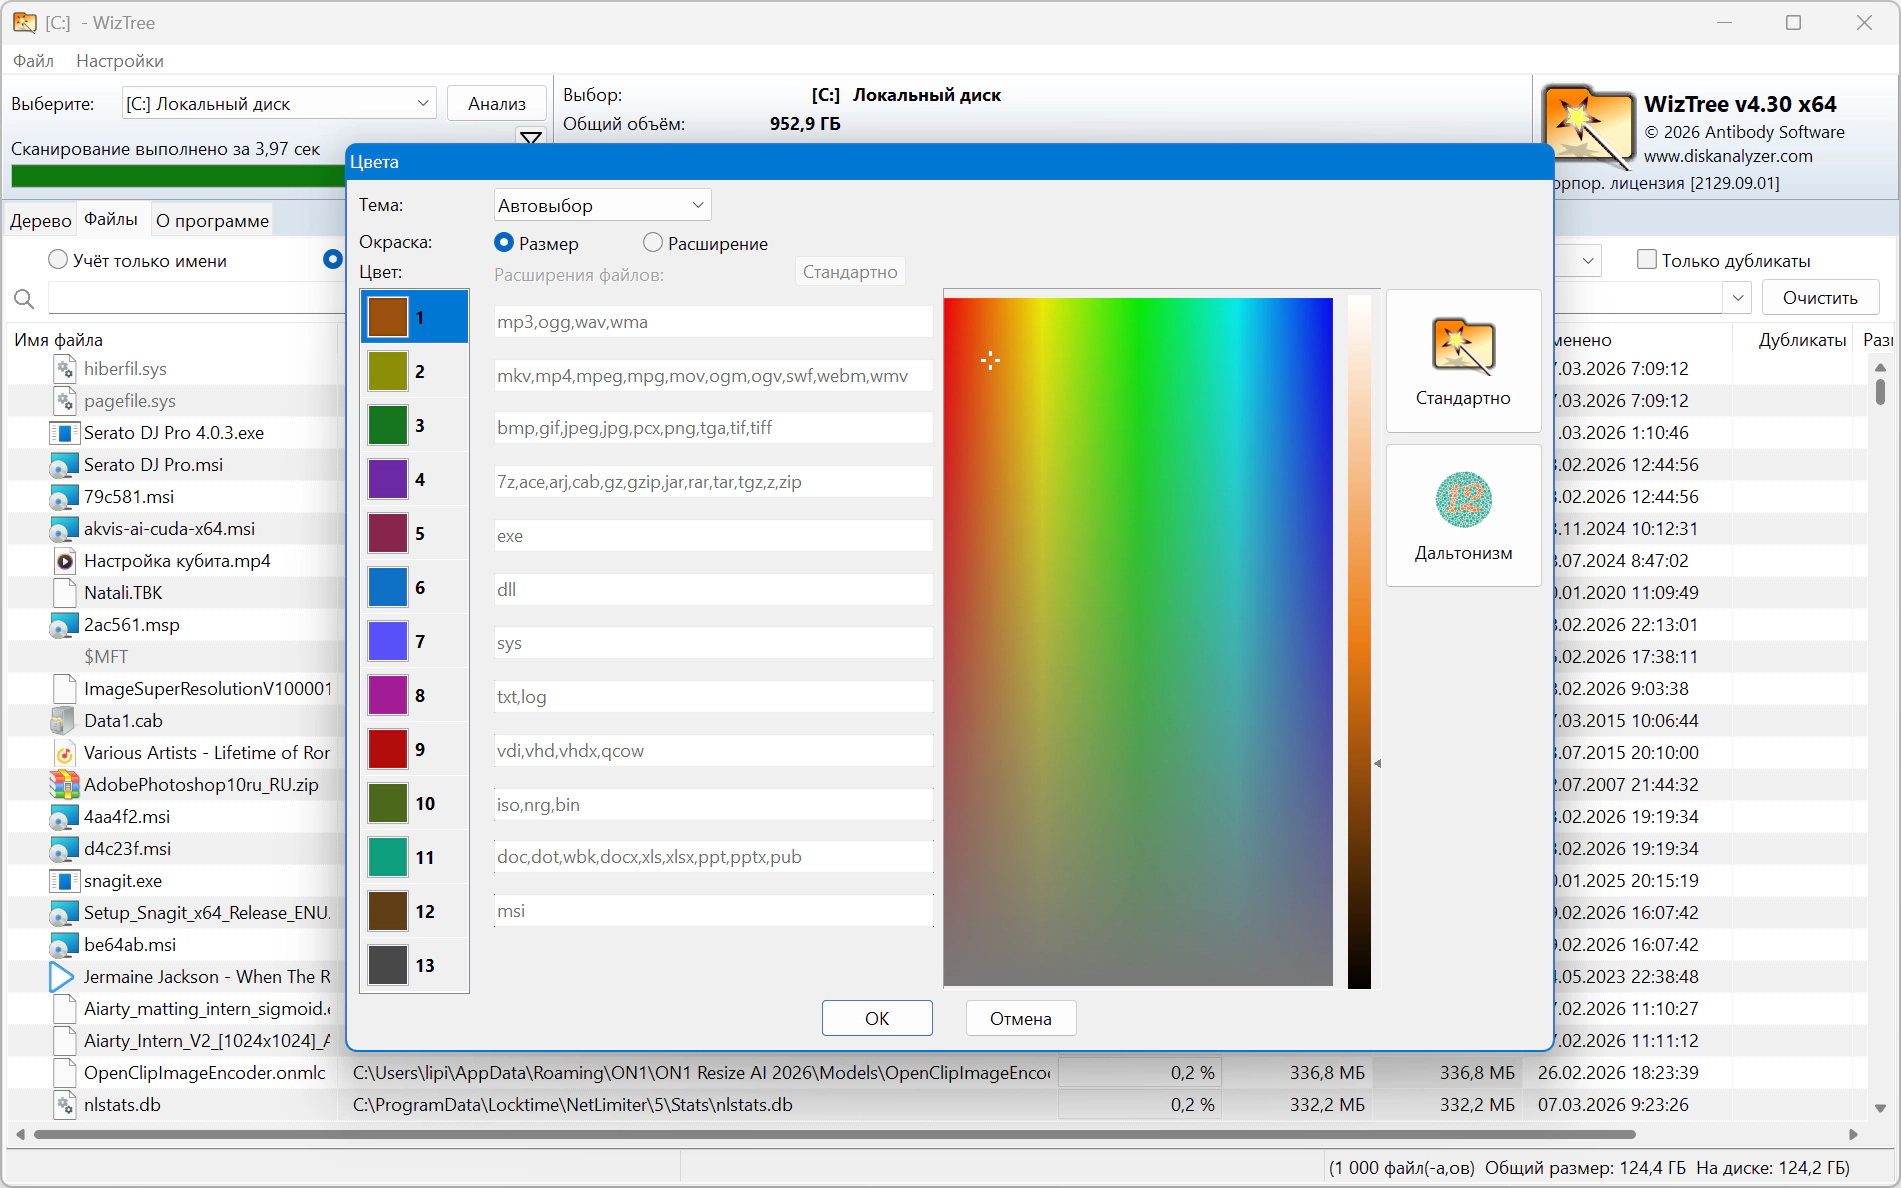The height and width of the screenshot is (1188, 1901).
Task: Switch to the Дерево tab
Action: tap(41, 220)
